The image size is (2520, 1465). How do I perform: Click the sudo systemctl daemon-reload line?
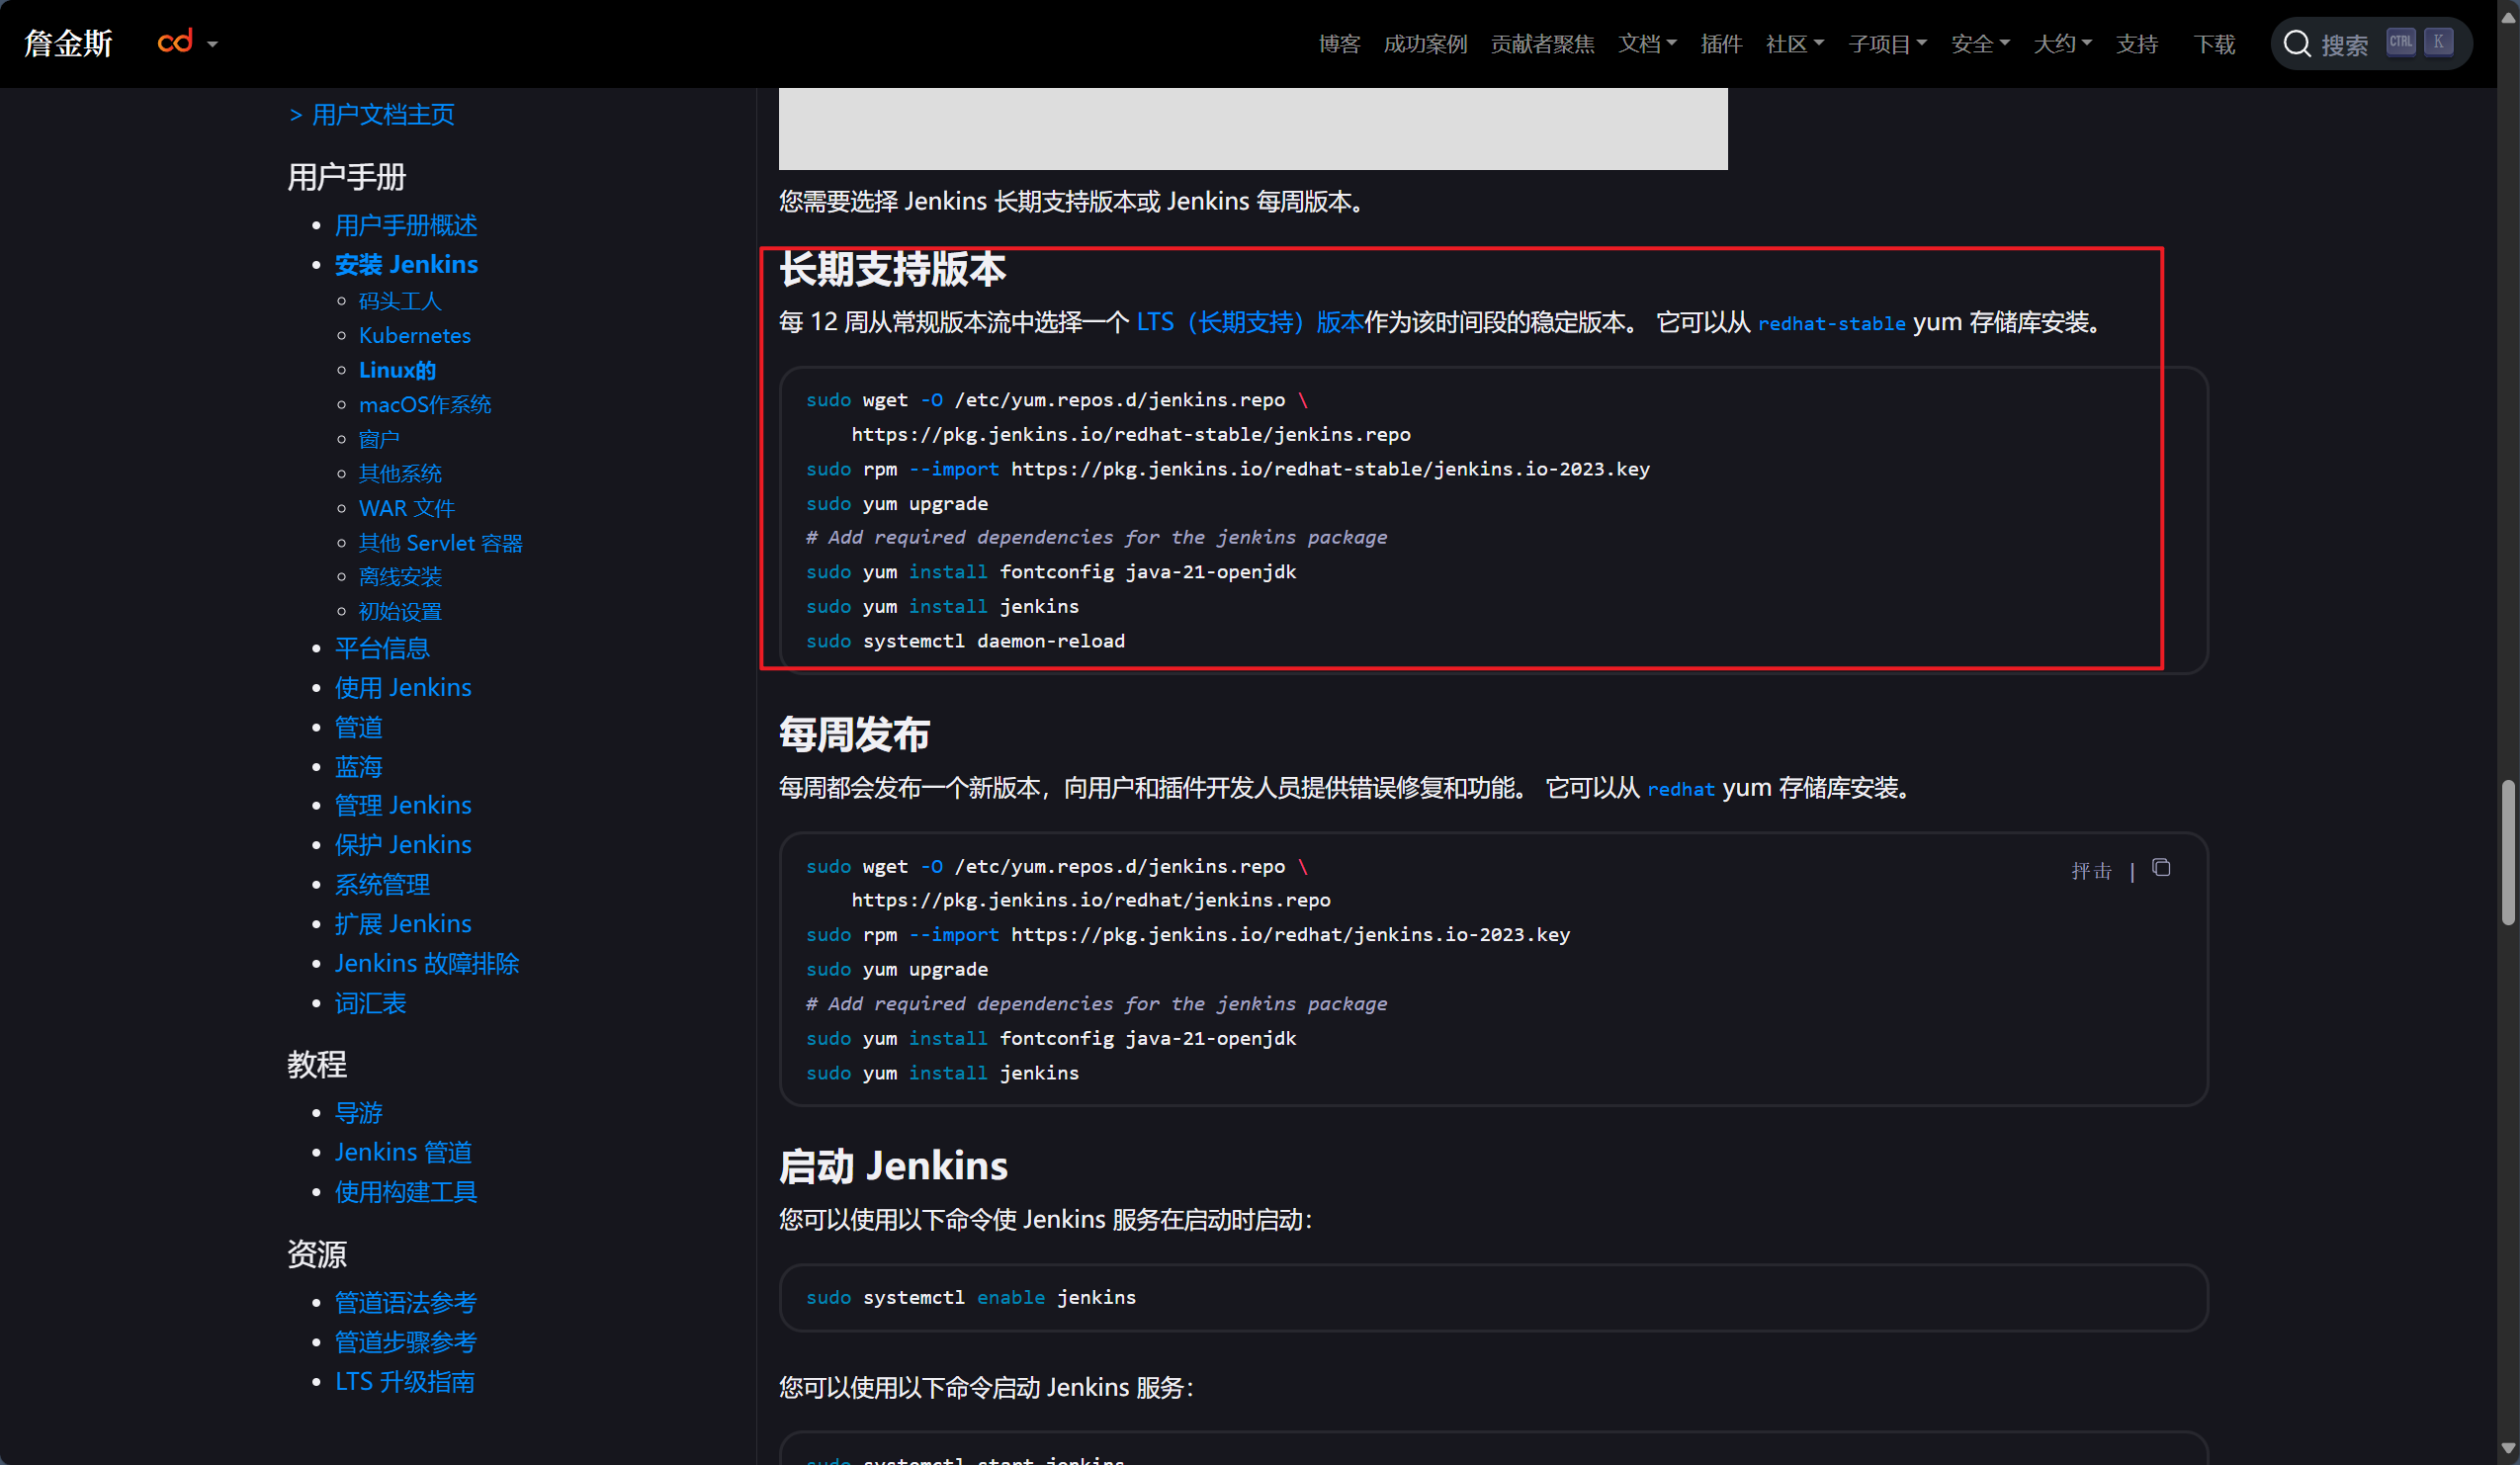[965, 641]
